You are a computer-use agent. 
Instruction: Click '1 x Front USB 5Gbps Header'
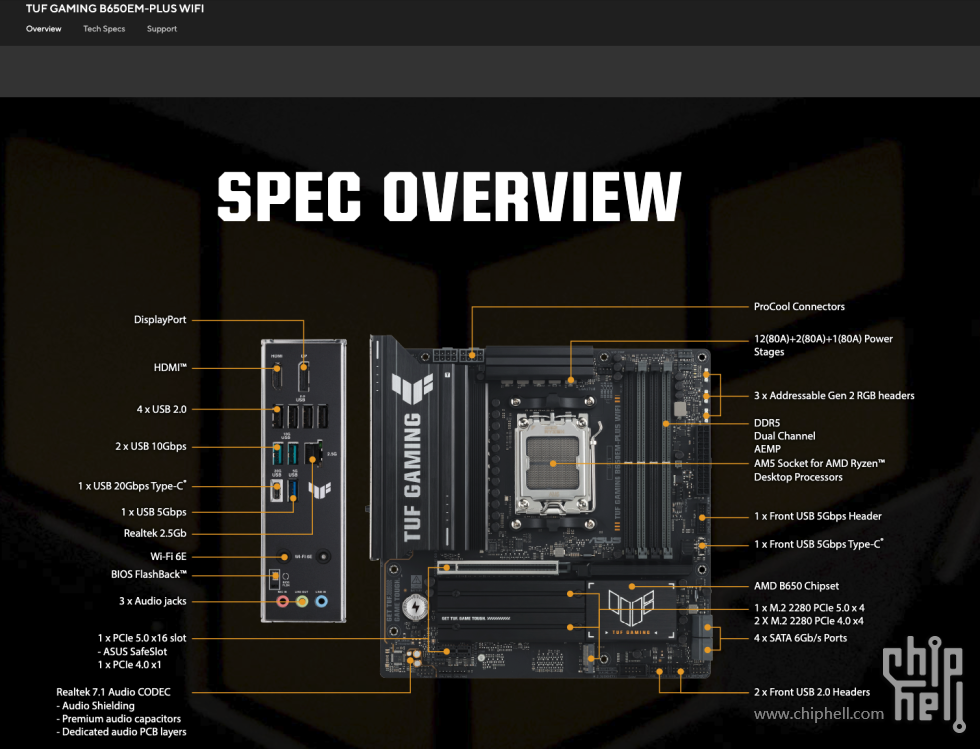click(x=818, y=516)
